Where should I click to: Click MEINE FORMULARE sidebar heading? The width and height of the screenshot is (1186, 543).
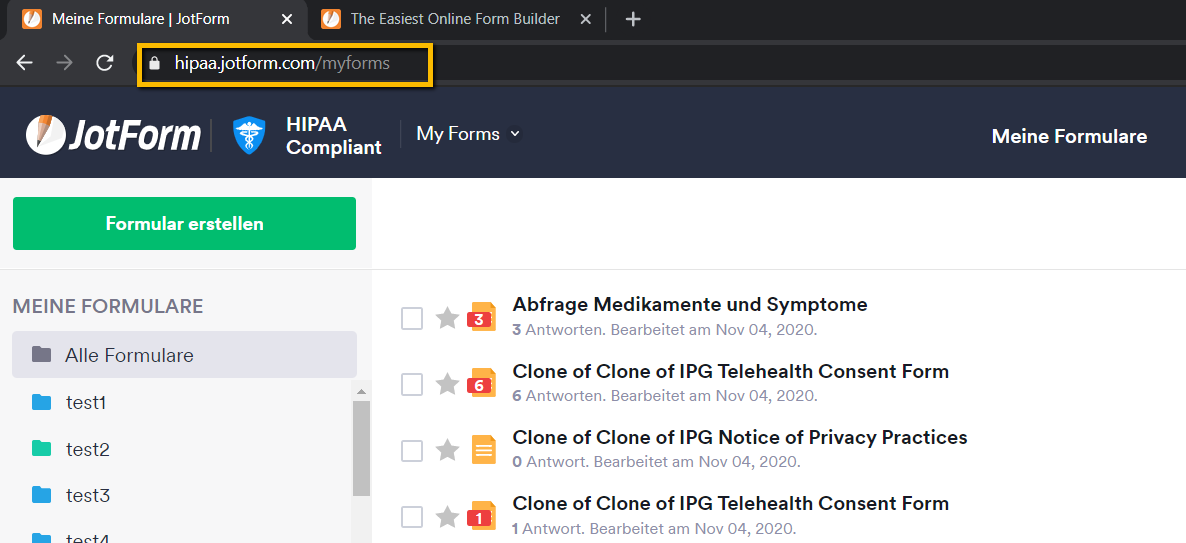click(x=108, y=306)
